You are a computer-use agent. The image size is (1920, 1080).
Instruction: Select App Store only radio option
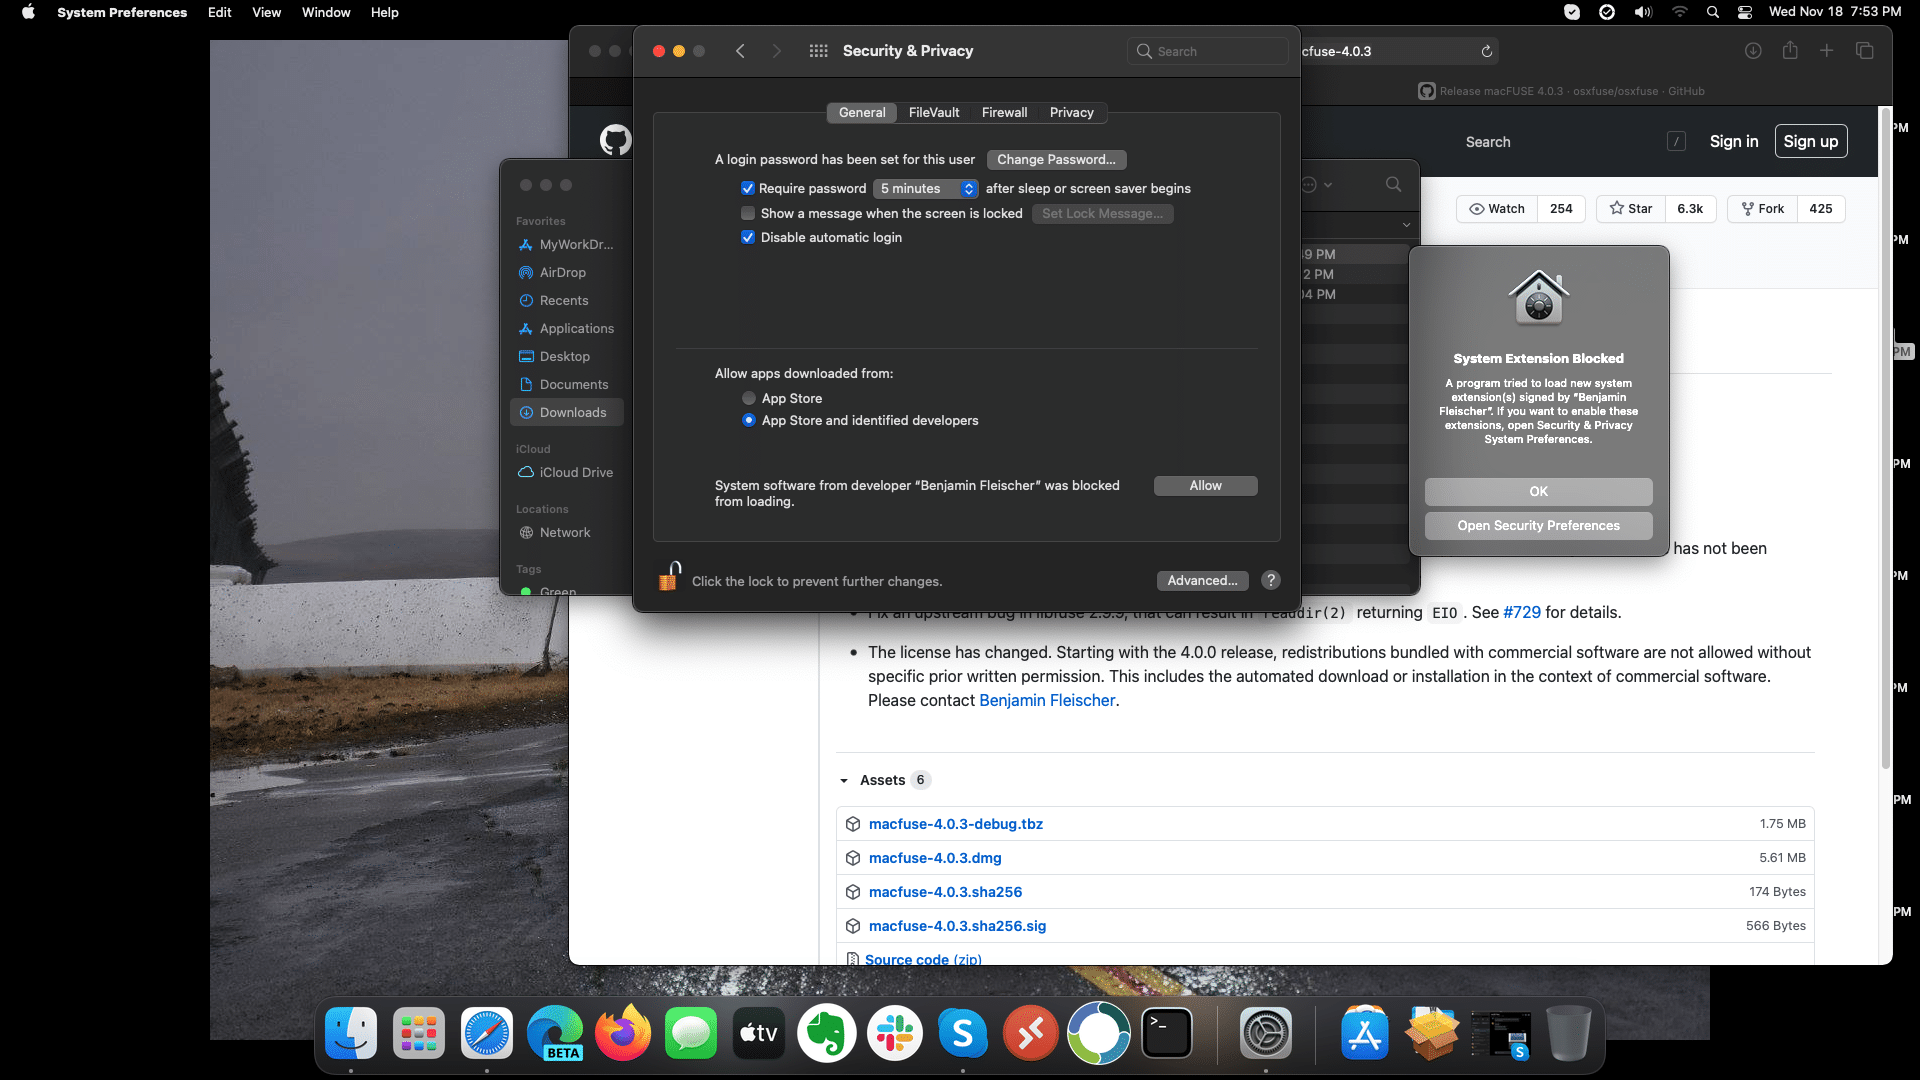[749, 398]
